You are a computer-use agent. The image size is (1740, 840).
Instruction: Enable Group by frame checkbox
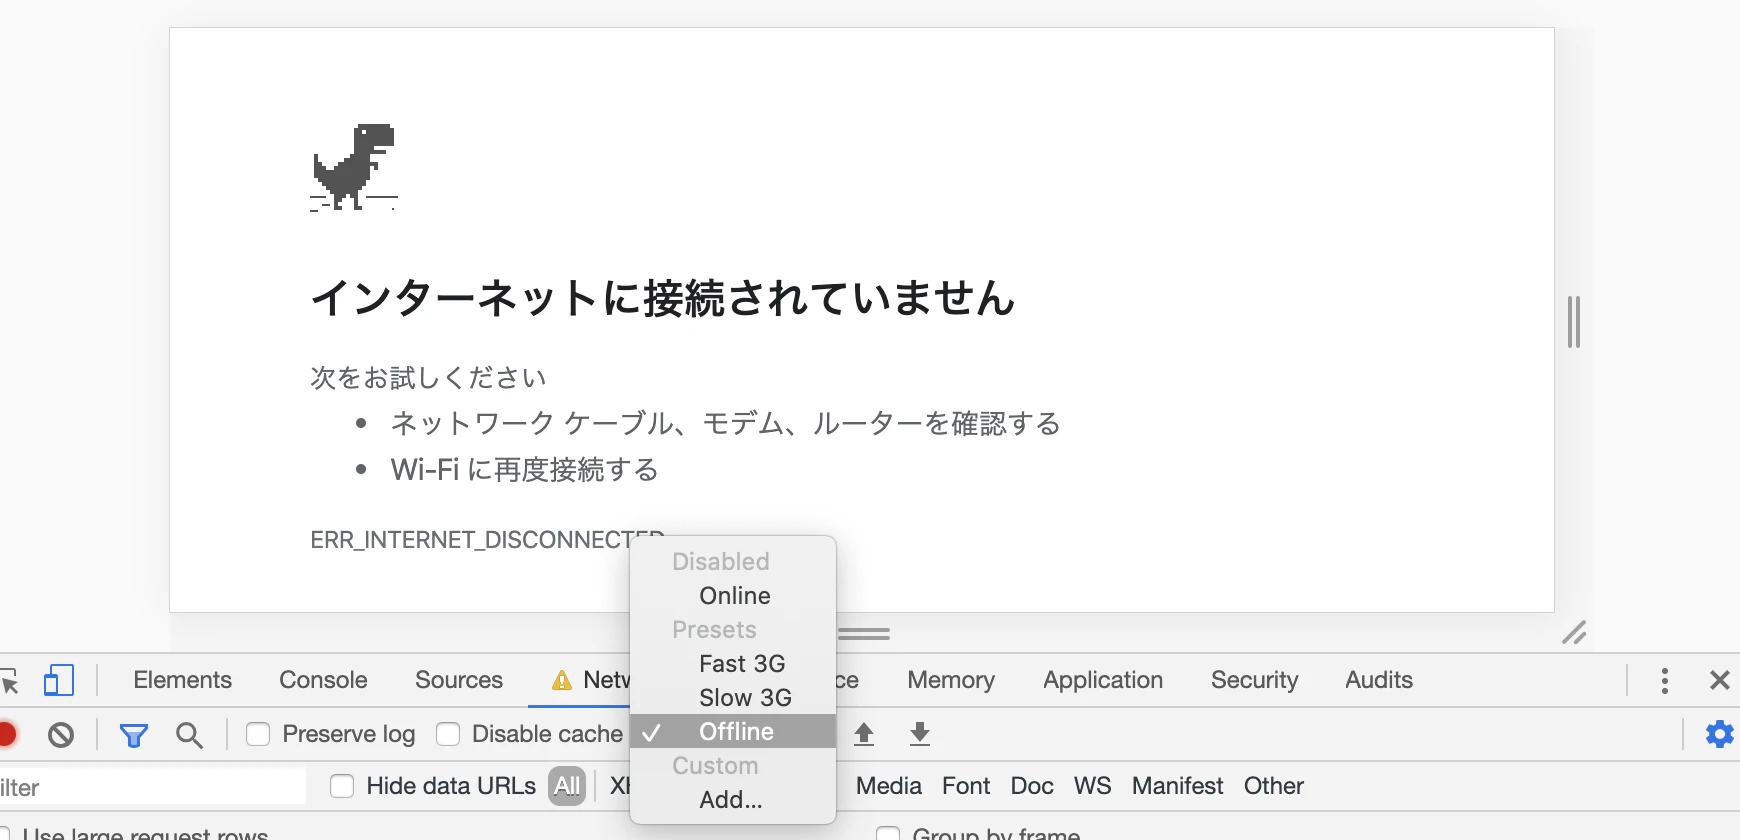(887, 835)
